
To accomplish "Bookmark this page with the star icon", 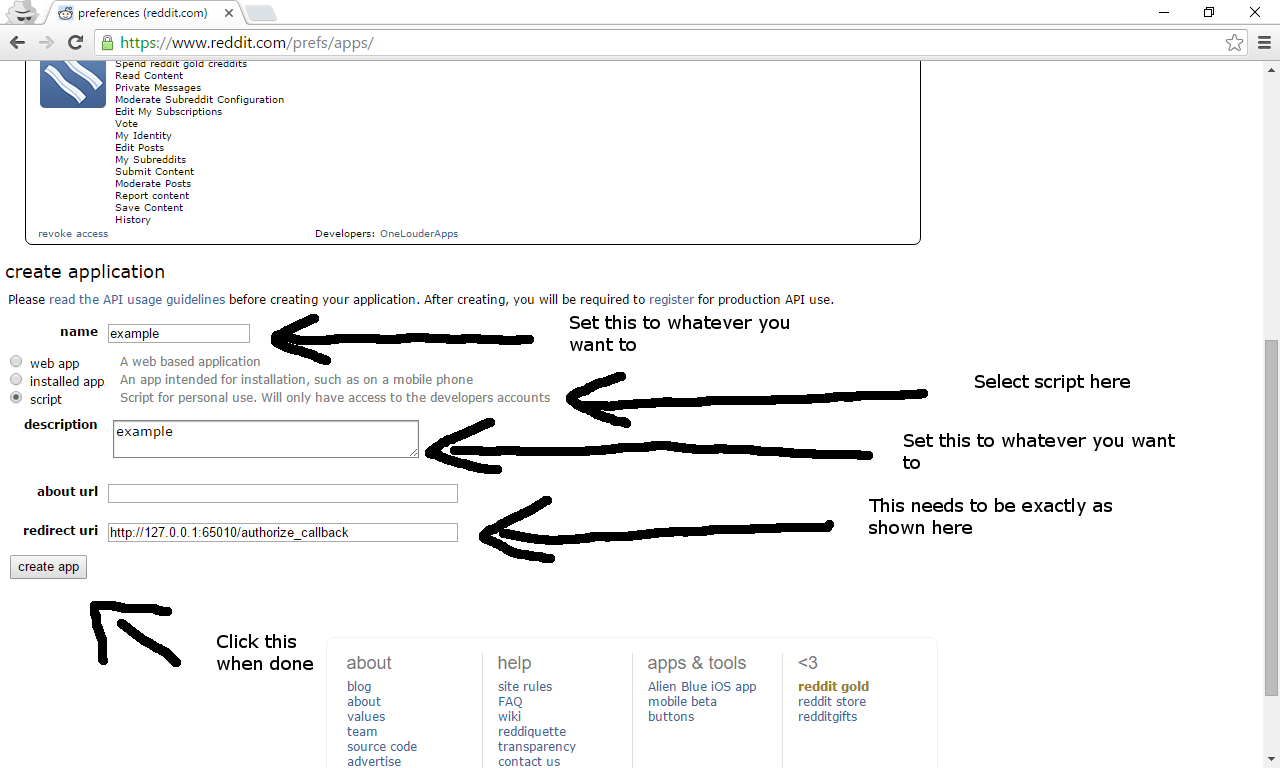I will click(1235, 43).
